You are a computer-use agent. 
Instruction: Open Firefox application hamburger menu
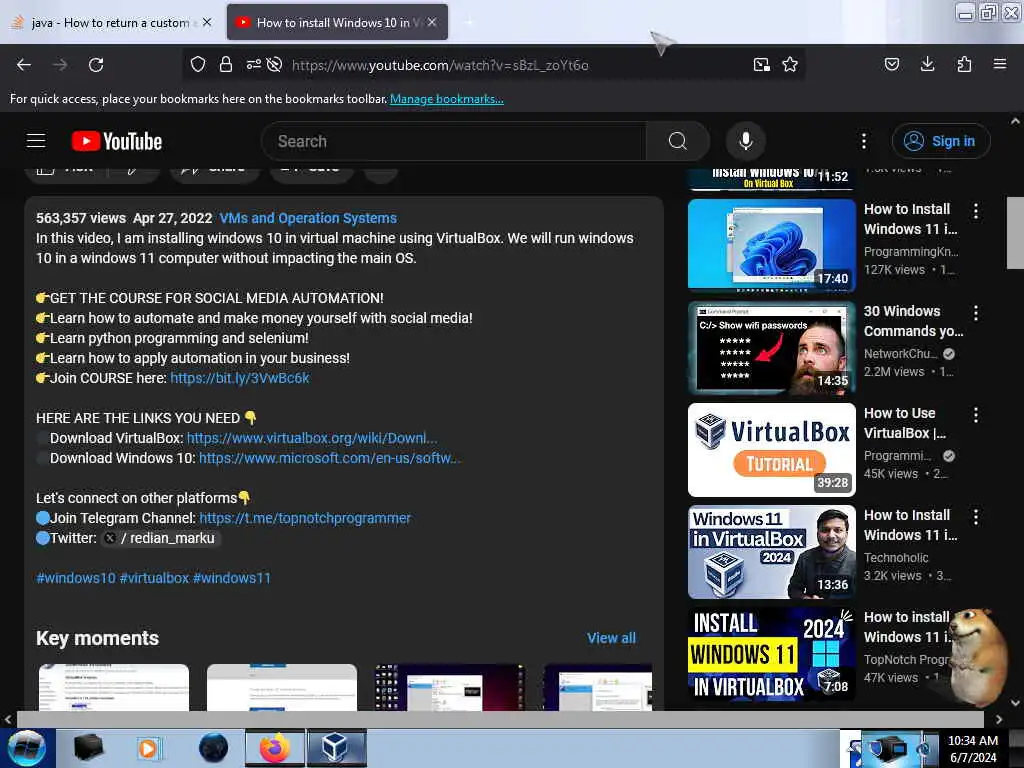[x=1000, y=64]
